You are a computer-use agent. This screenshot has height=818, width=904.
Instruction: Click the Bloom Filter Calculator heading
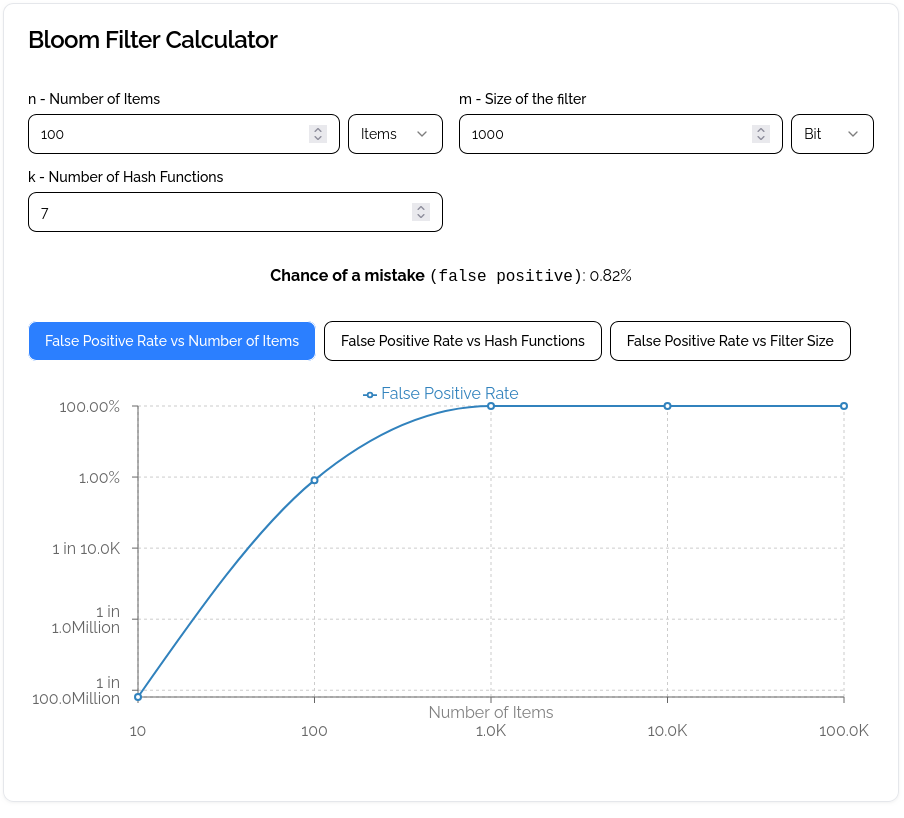(153, 40)
